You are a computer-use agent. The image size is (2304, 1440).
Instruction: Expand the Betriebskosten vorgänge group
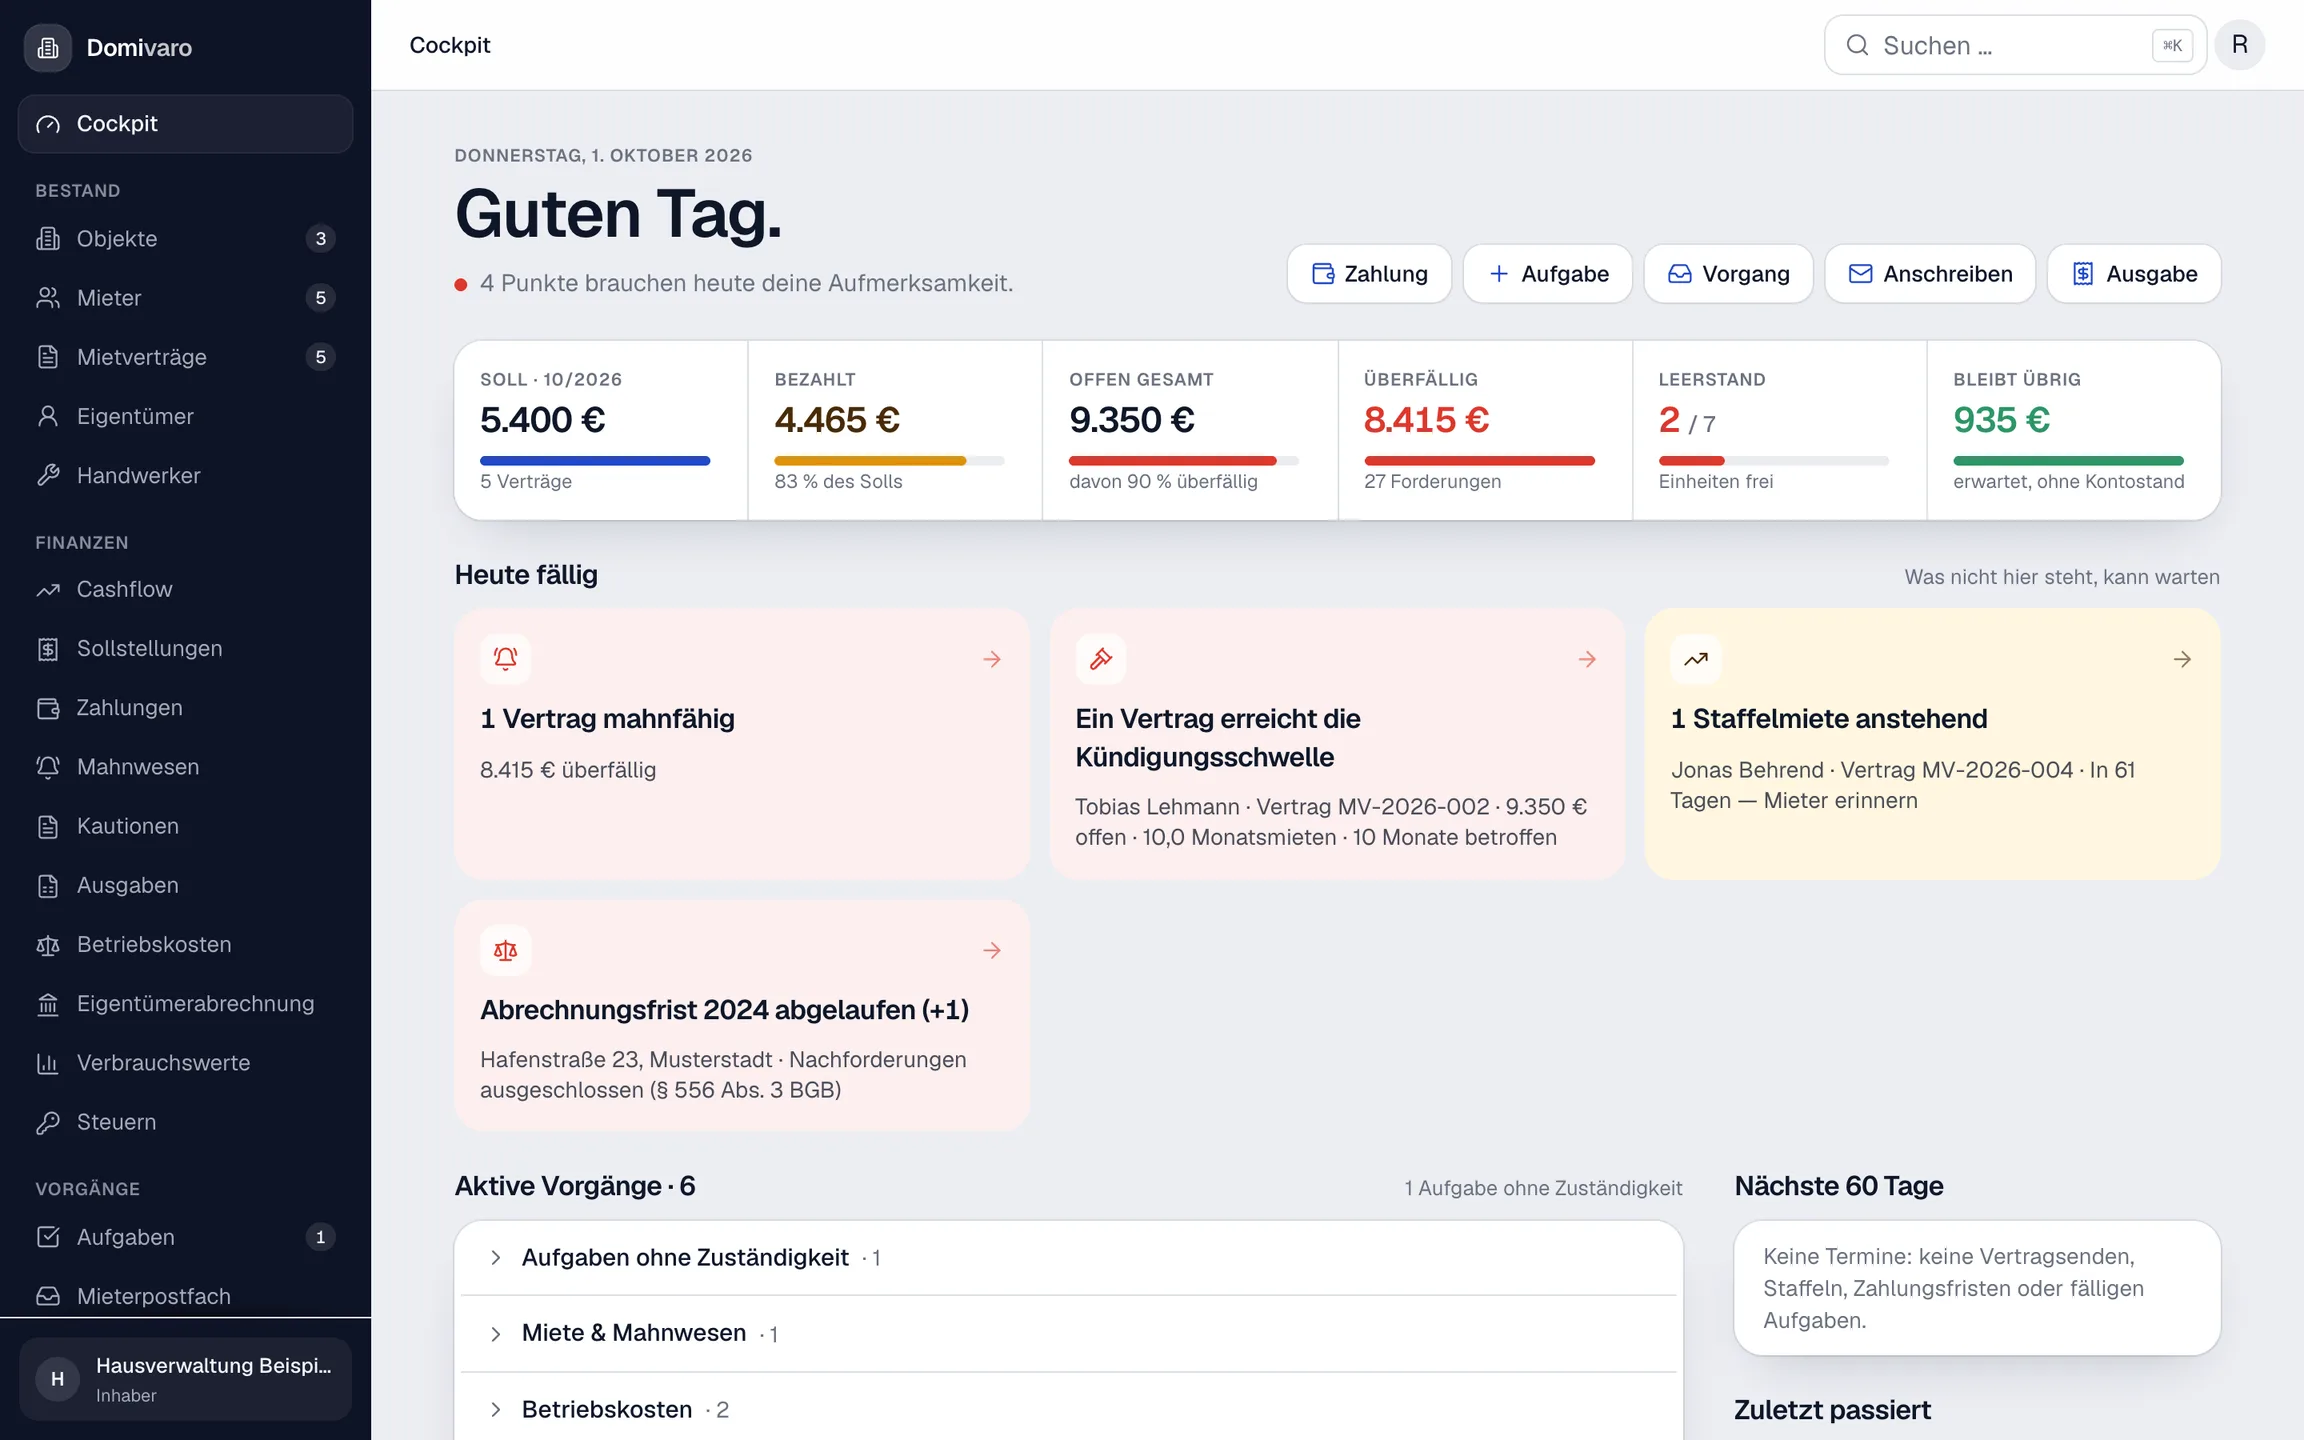coord(1068,1409)
